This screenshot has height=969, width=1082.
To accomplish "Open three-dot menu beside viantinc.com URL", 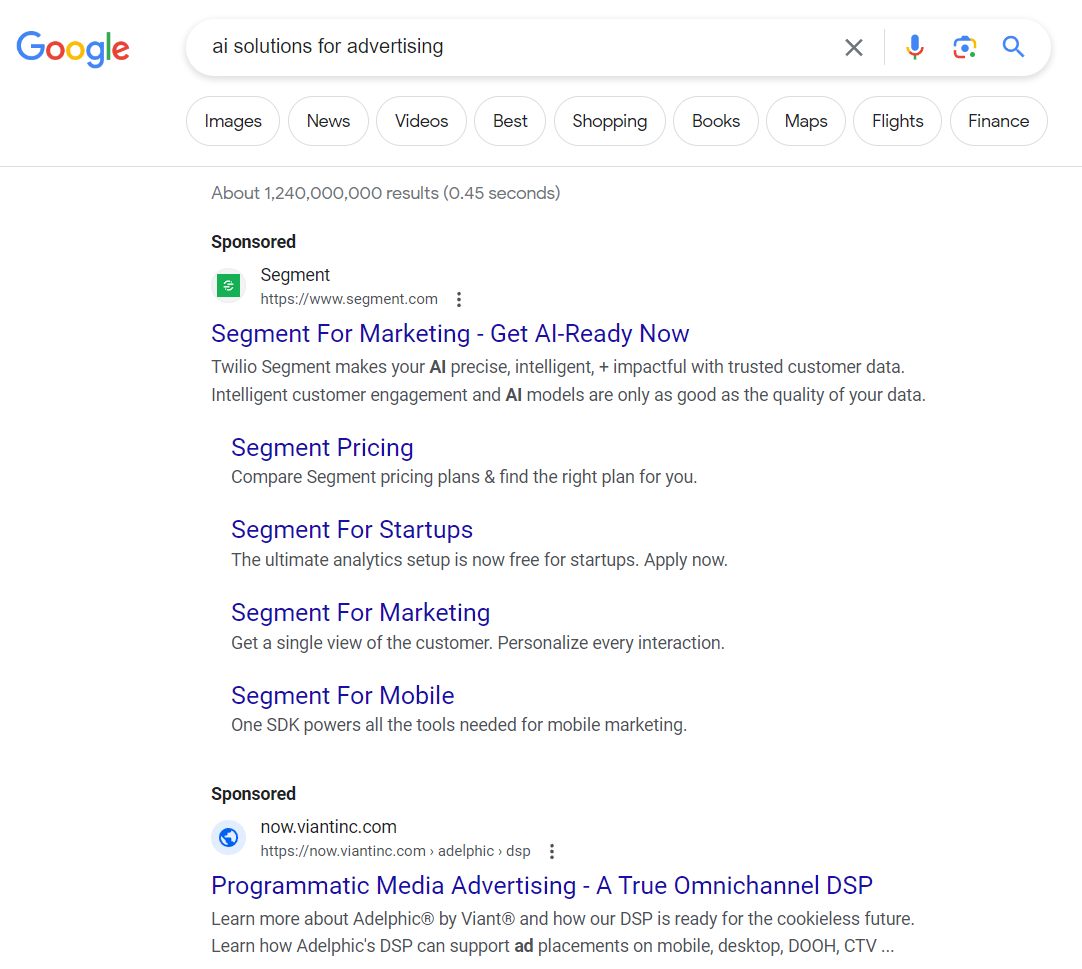I will pos(551,851).
